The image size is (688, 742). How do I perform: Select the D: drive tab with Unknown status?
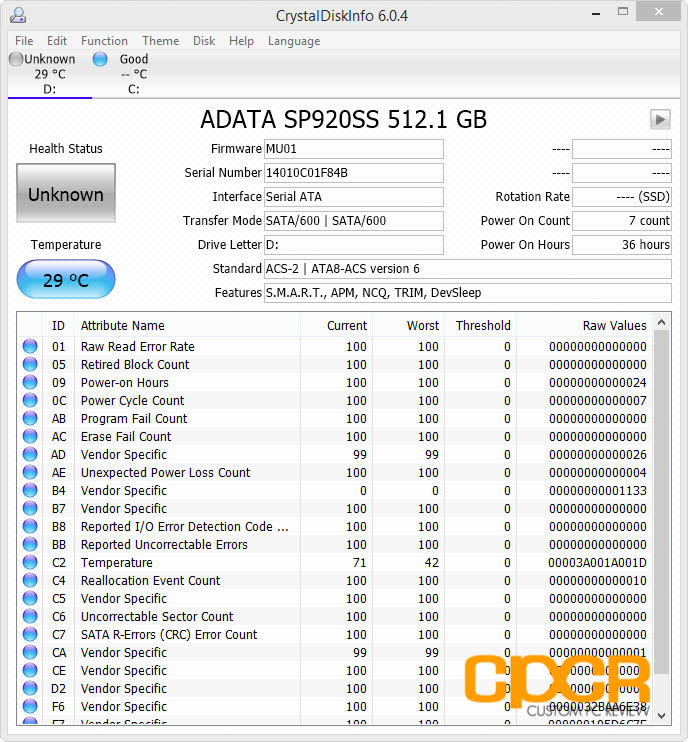50,74
